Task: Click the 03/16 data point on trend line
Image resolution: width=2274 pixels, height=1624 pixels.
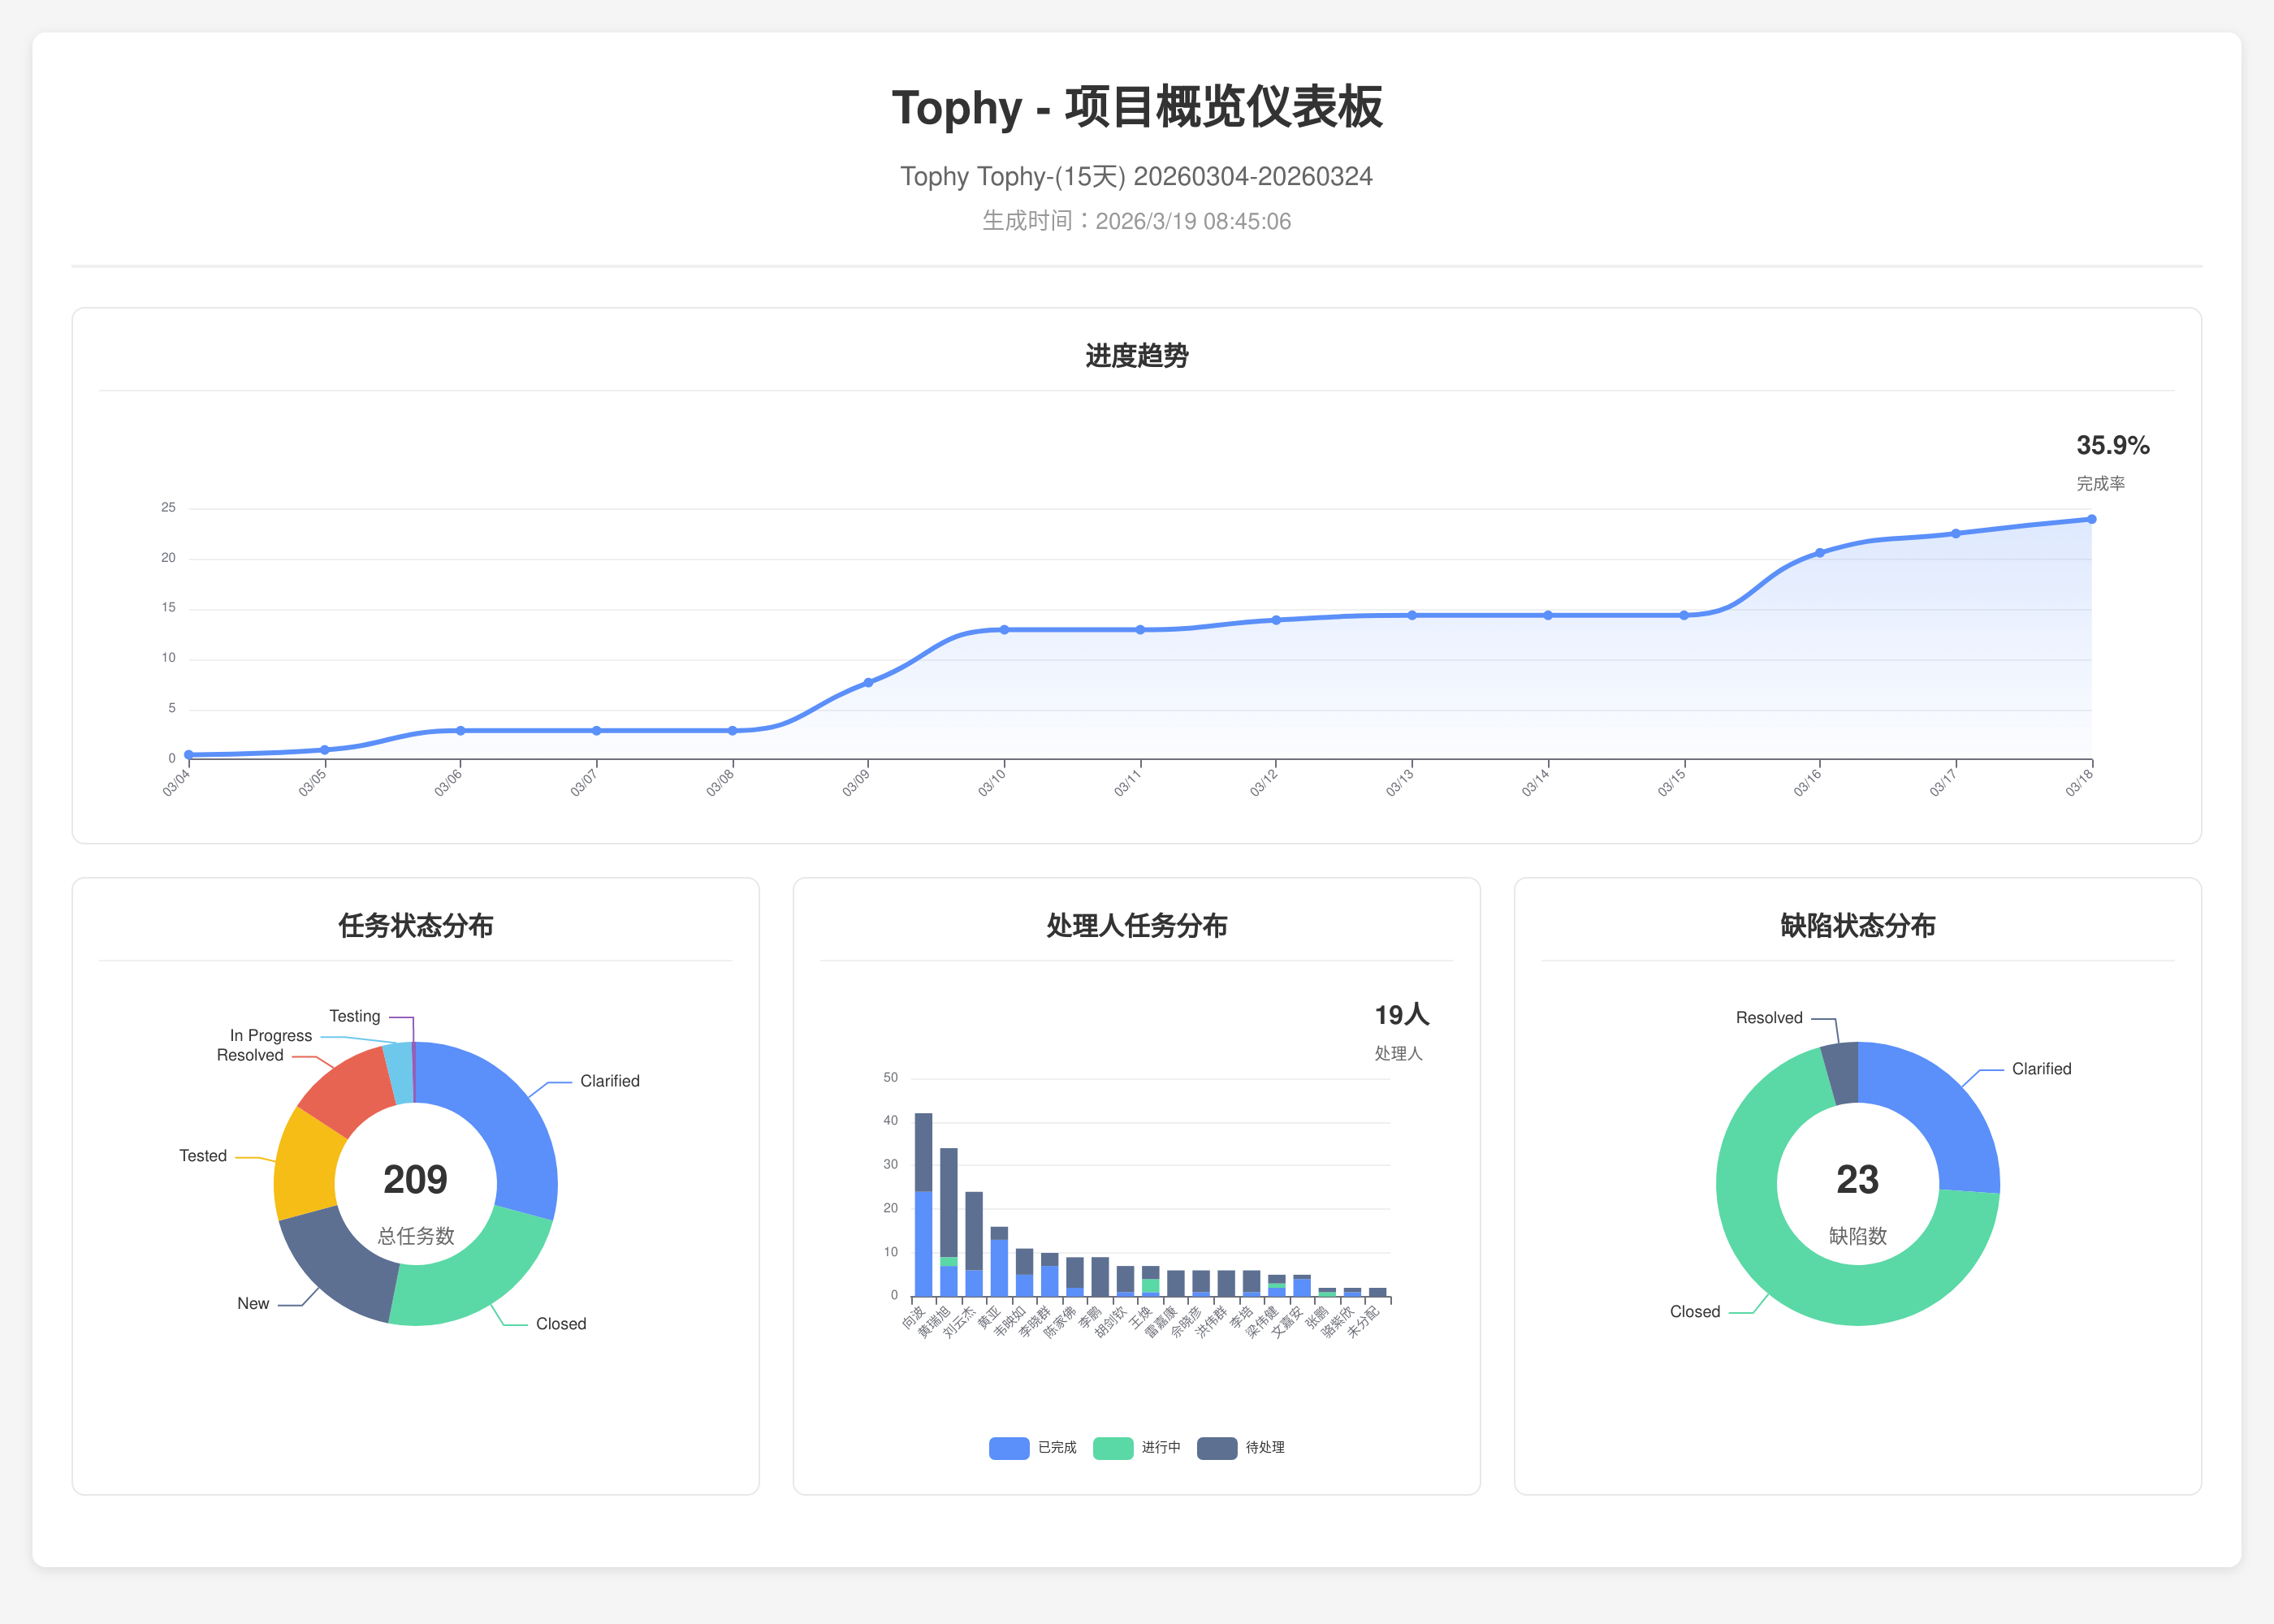Action: tap(1819, 553)
